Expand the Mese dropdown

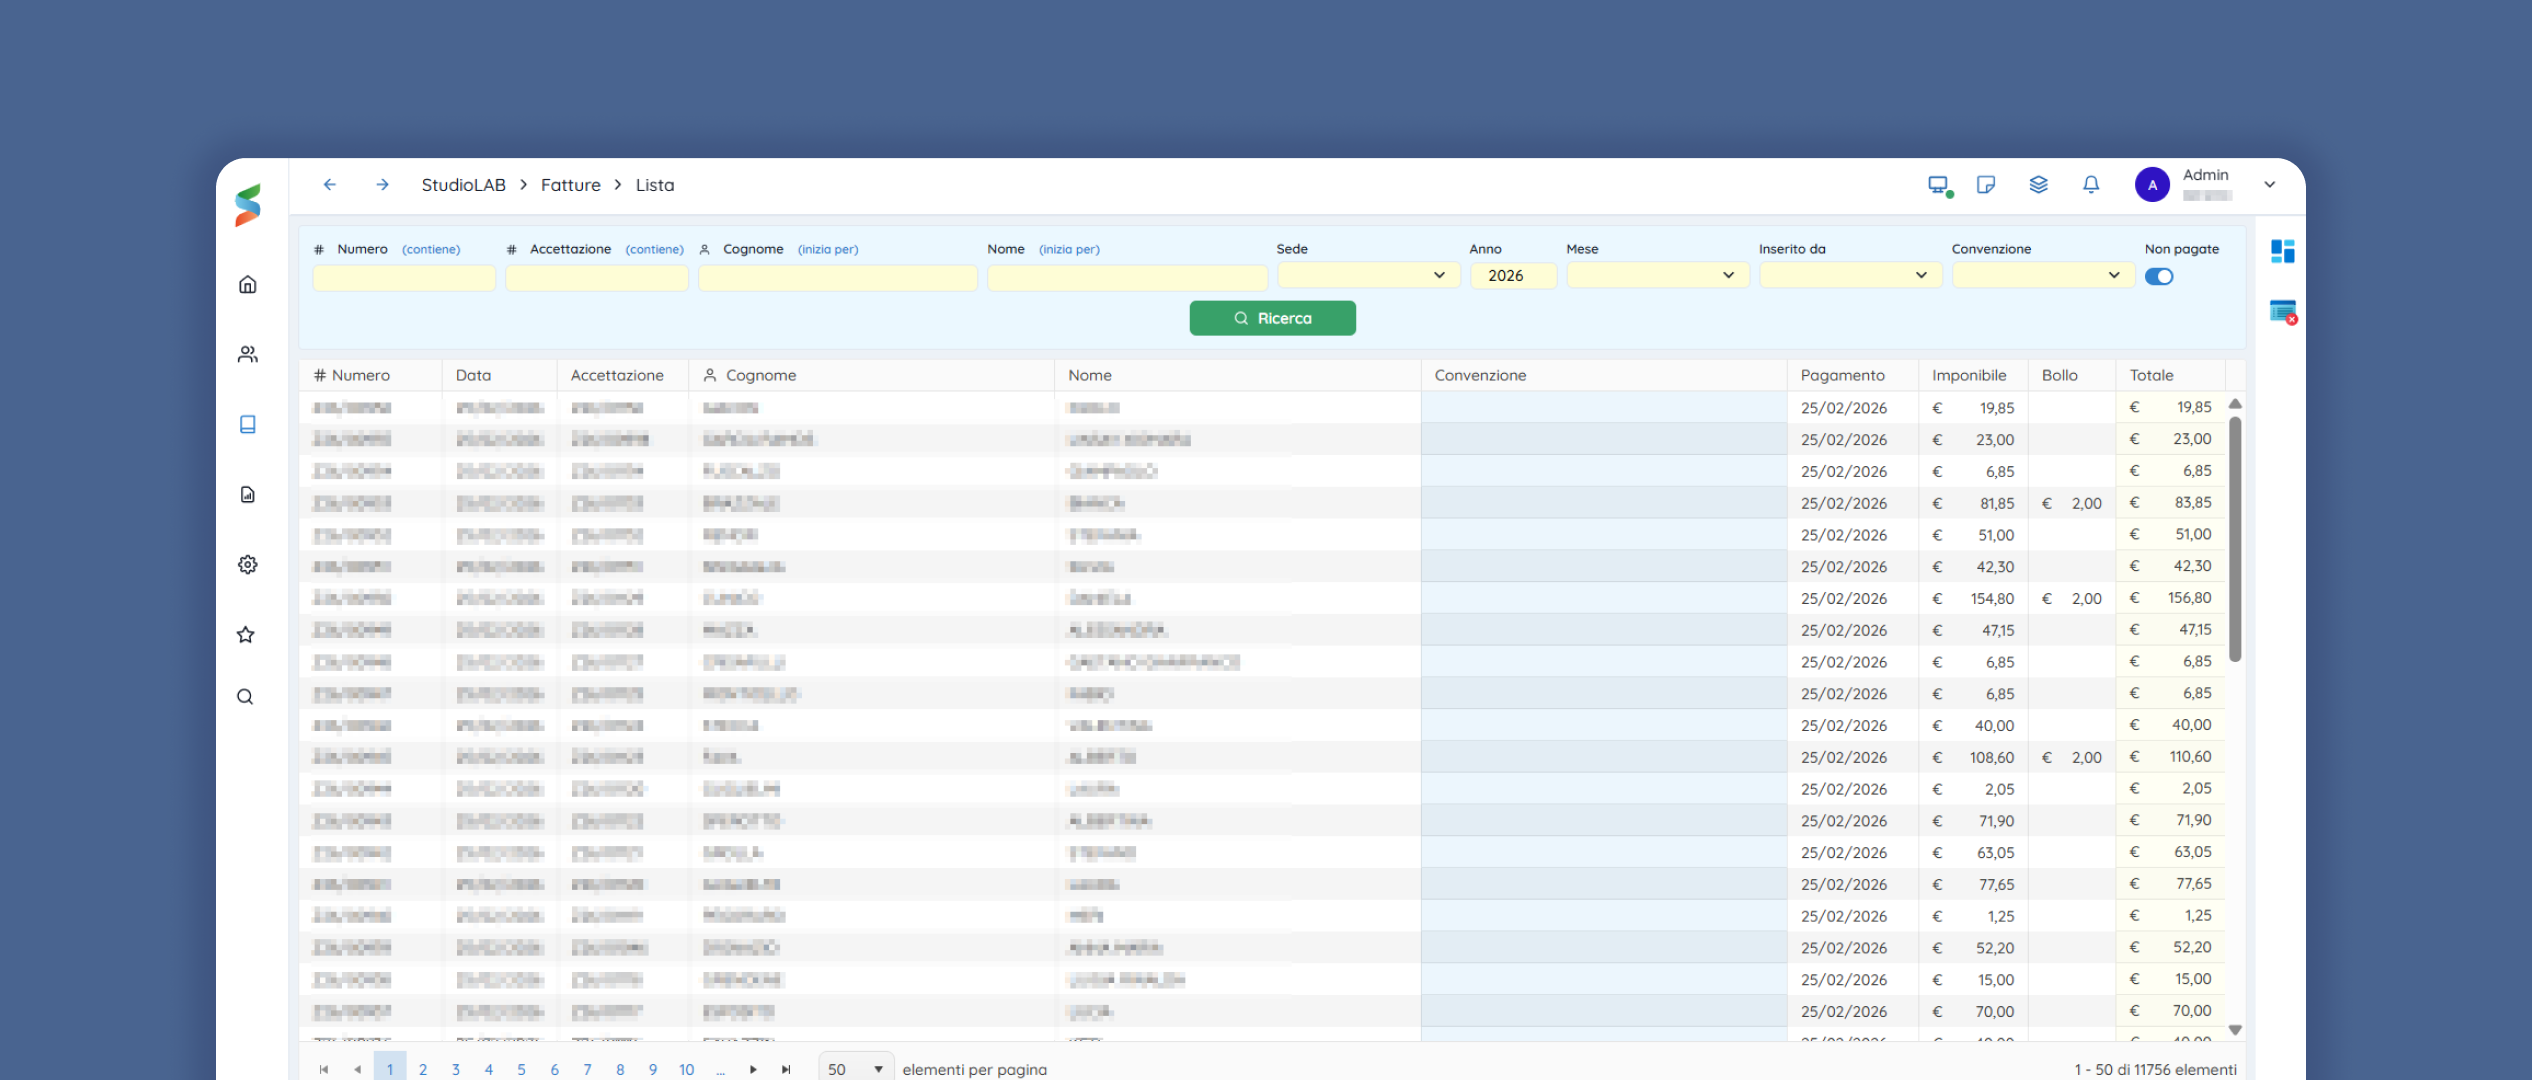[1657, 275]
